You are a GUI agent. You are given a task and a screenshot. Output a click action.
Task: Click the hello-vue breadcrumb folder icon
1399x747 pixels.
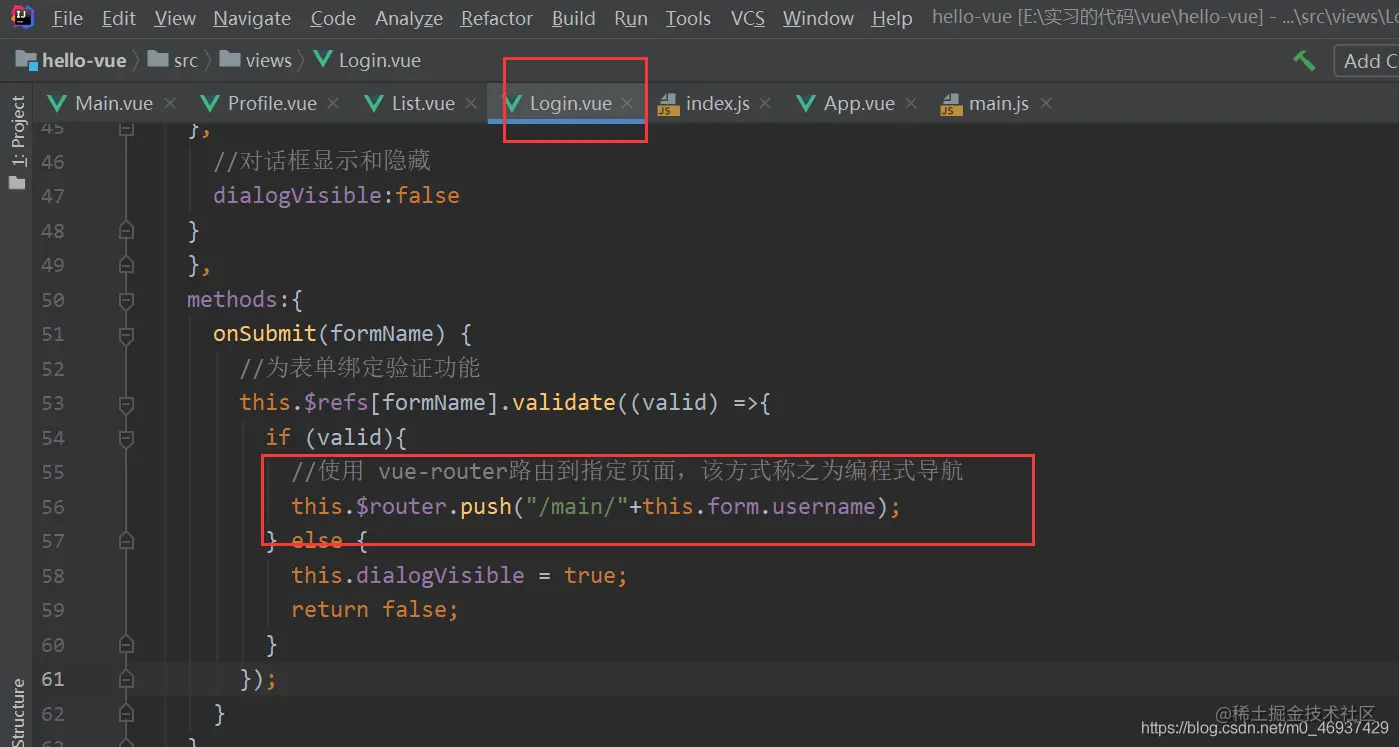[x=26, y=60]
